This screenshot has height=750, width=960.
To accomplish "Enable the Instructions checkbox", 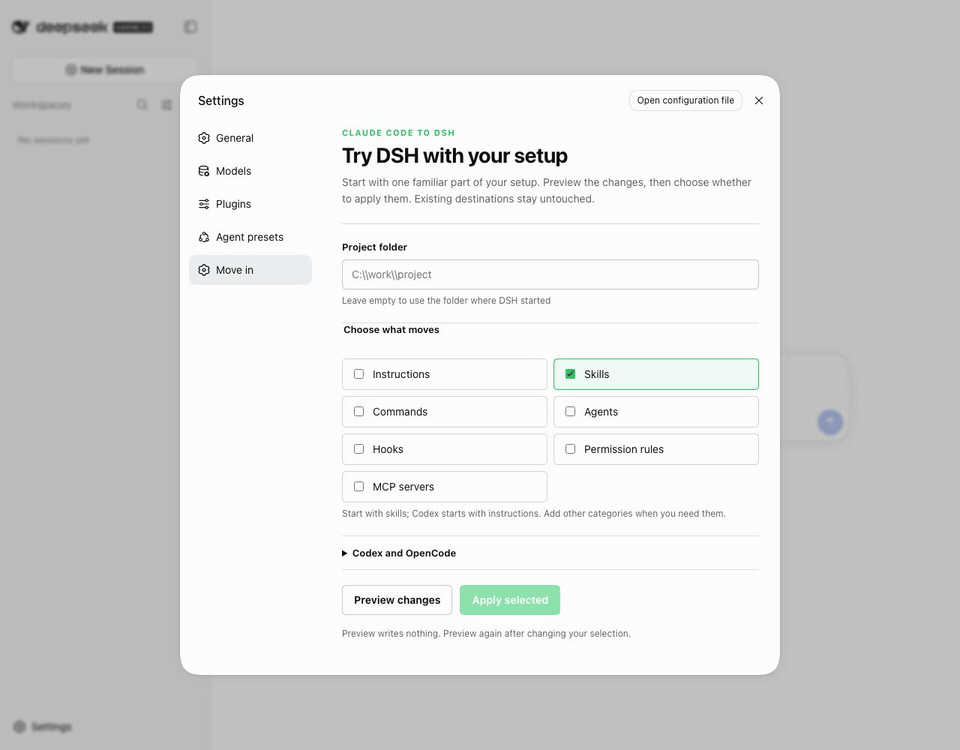I will (x=359, y=374).
